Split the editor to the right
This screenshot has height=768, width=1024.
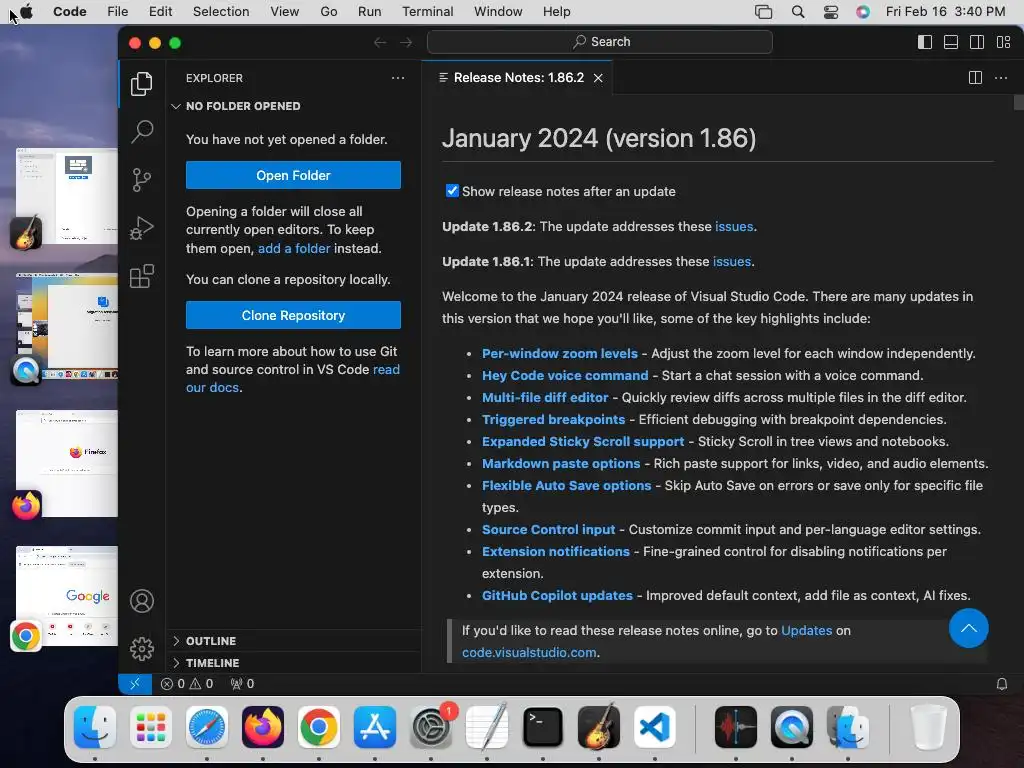[x=975, y=78]
